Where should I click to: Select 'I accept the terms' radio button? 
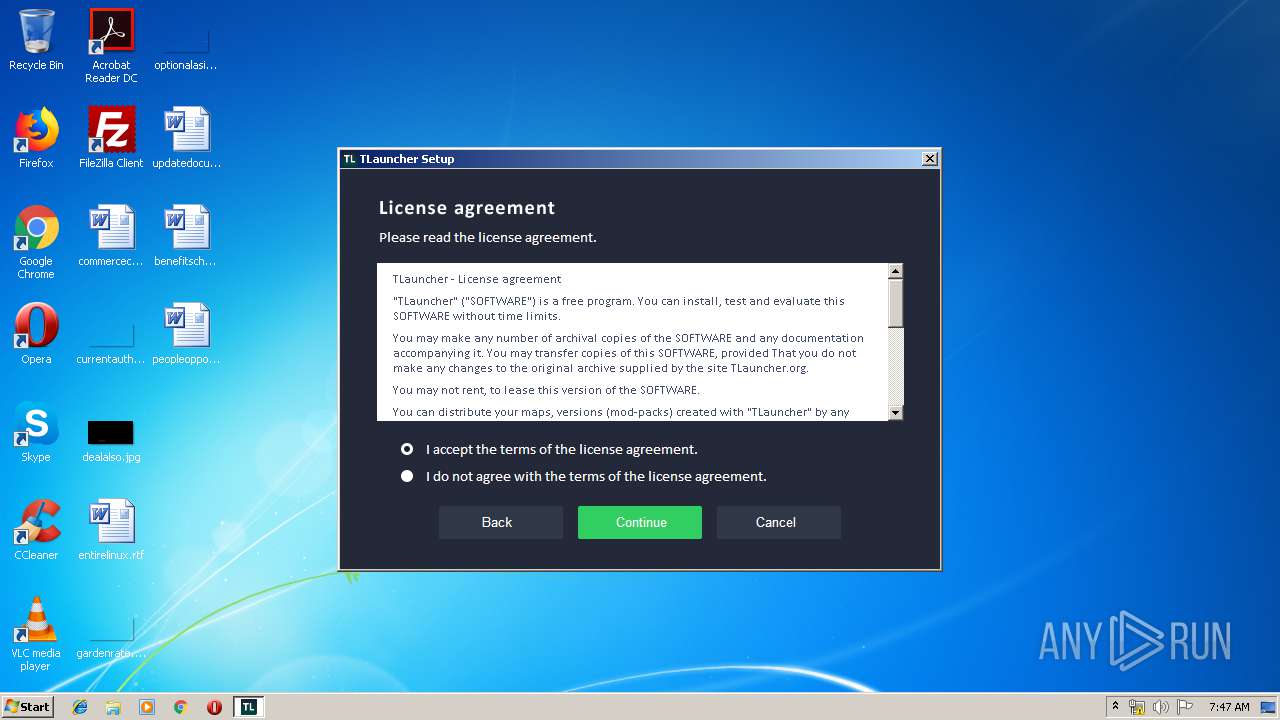pyautogui.click(x=407, y=449)
